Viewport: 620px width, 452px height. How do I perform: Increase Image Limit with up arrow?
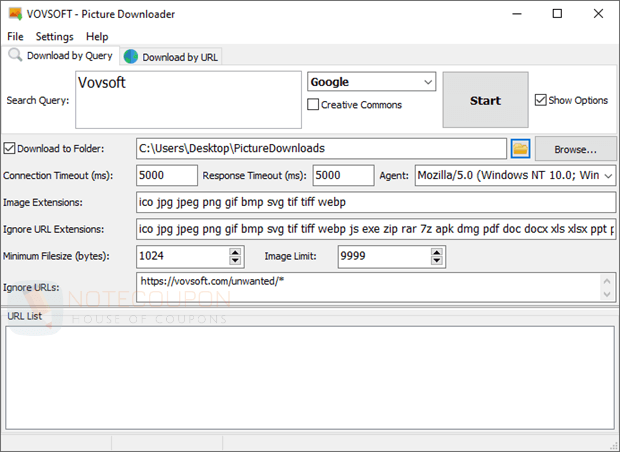437,252
